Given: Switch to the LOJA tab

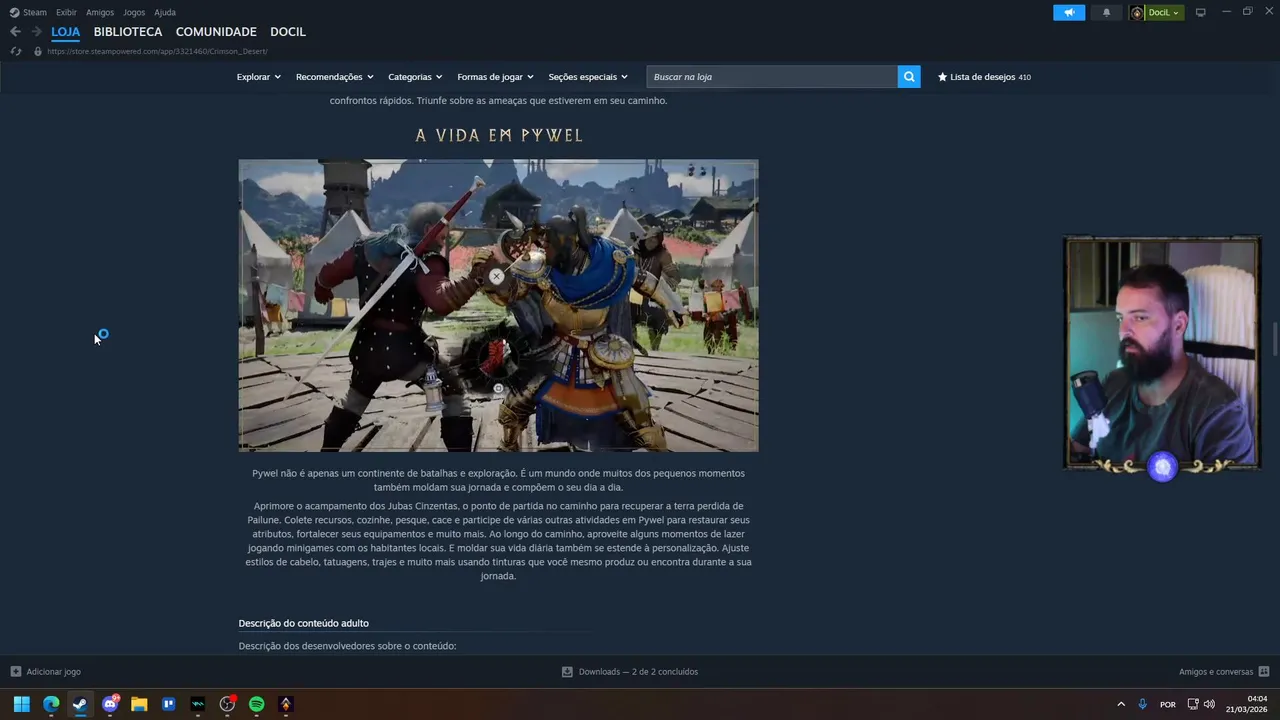Looking at the screenshot, I should (x=66, y=32).
